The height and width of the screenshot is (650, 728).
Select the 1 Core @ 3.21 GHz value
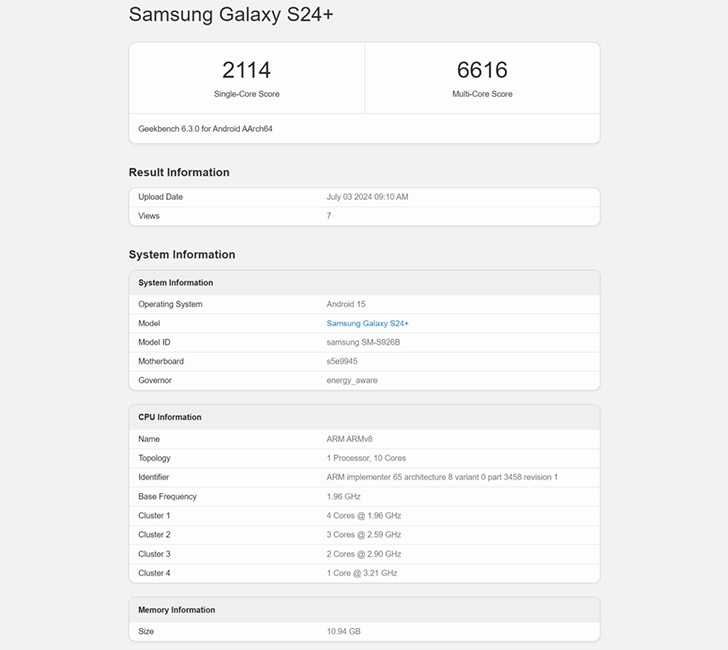pos(362,573)
